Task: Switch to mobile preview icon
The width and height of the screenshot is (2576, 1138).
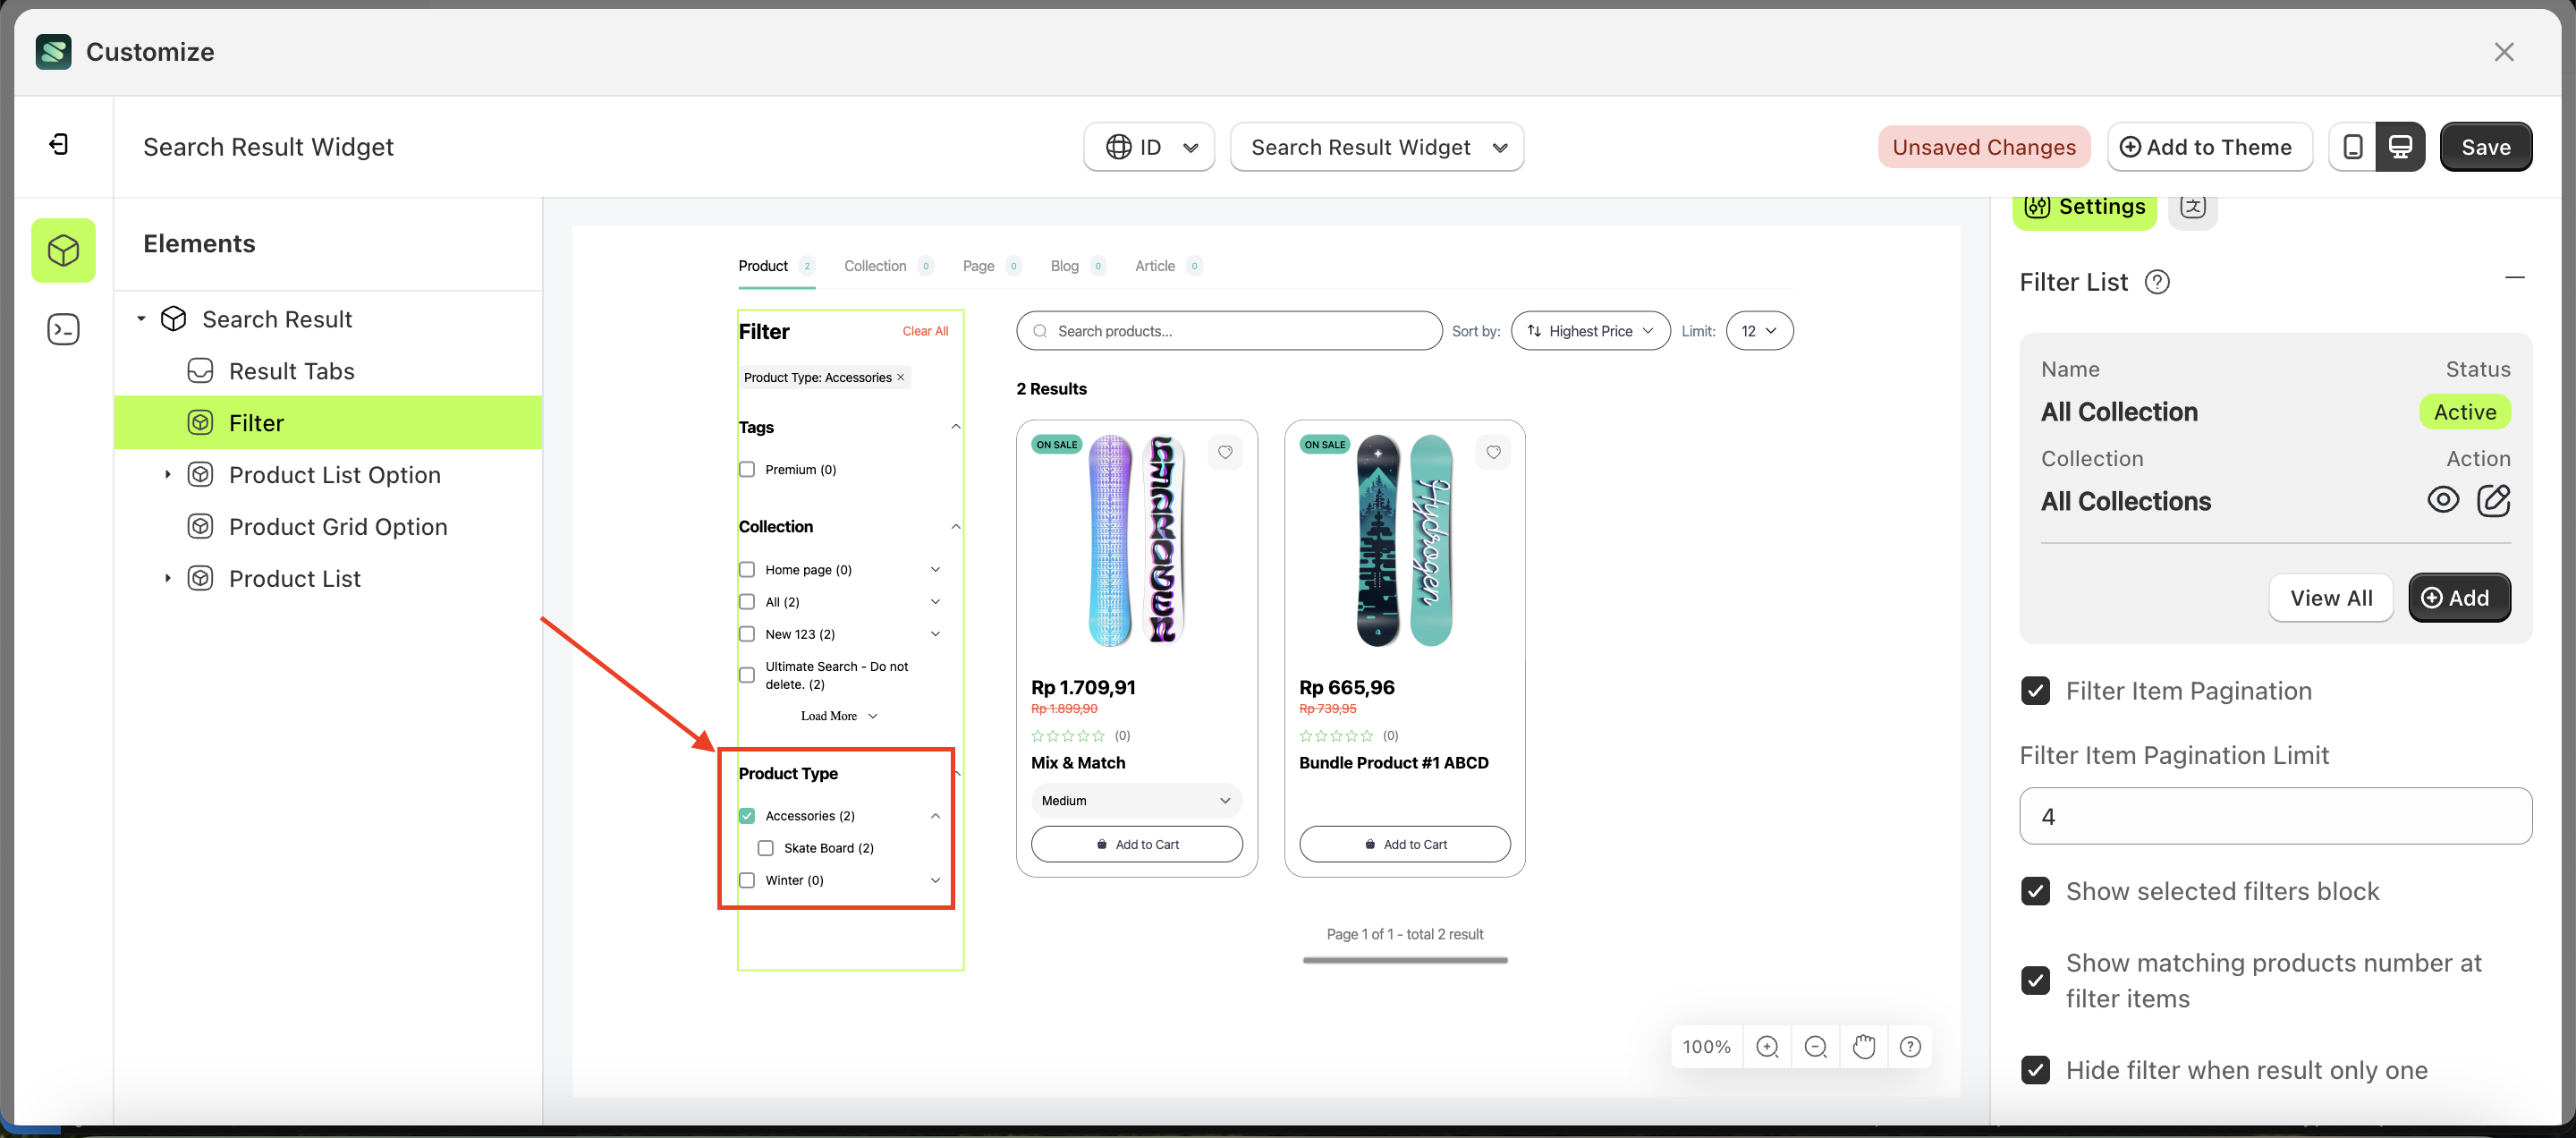Action: click(2353, 147)
